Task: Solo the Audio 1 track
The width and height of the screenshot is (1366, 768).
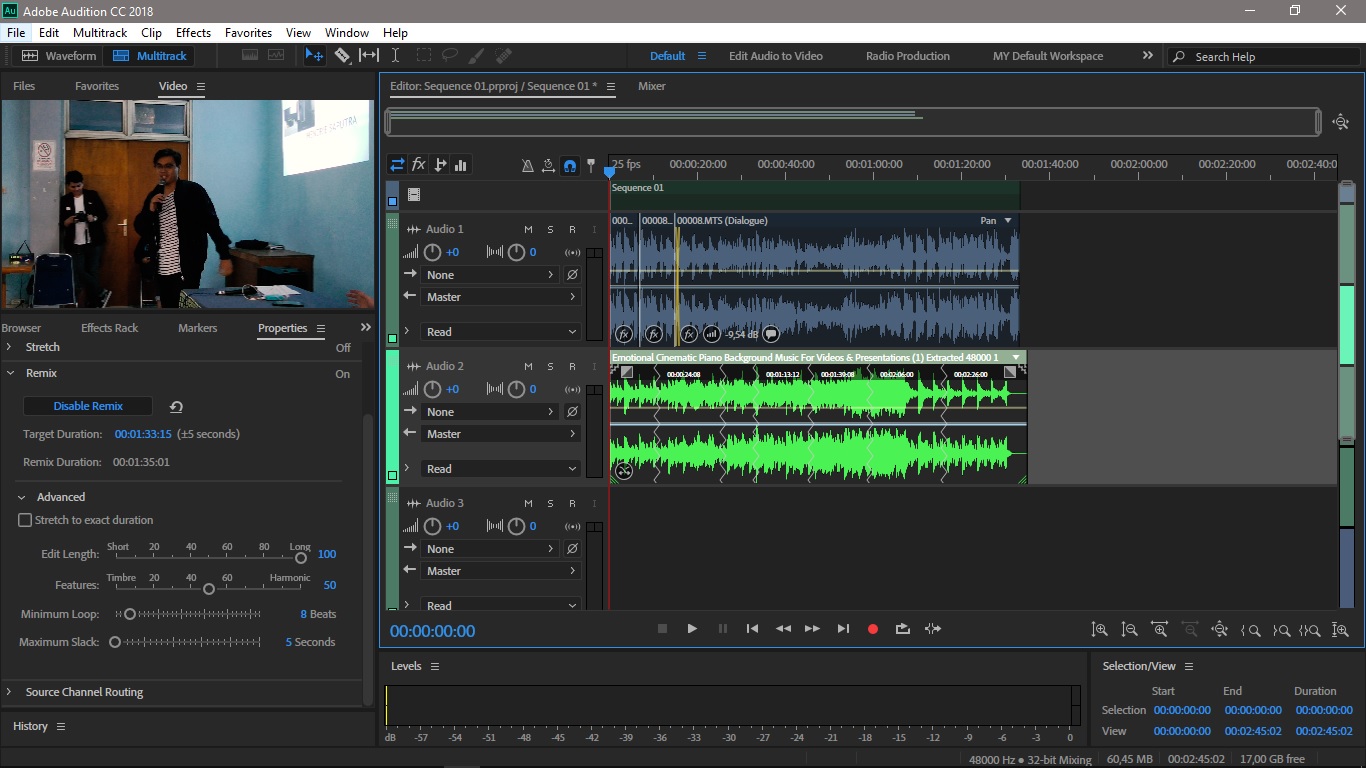Action: point(550,230)
